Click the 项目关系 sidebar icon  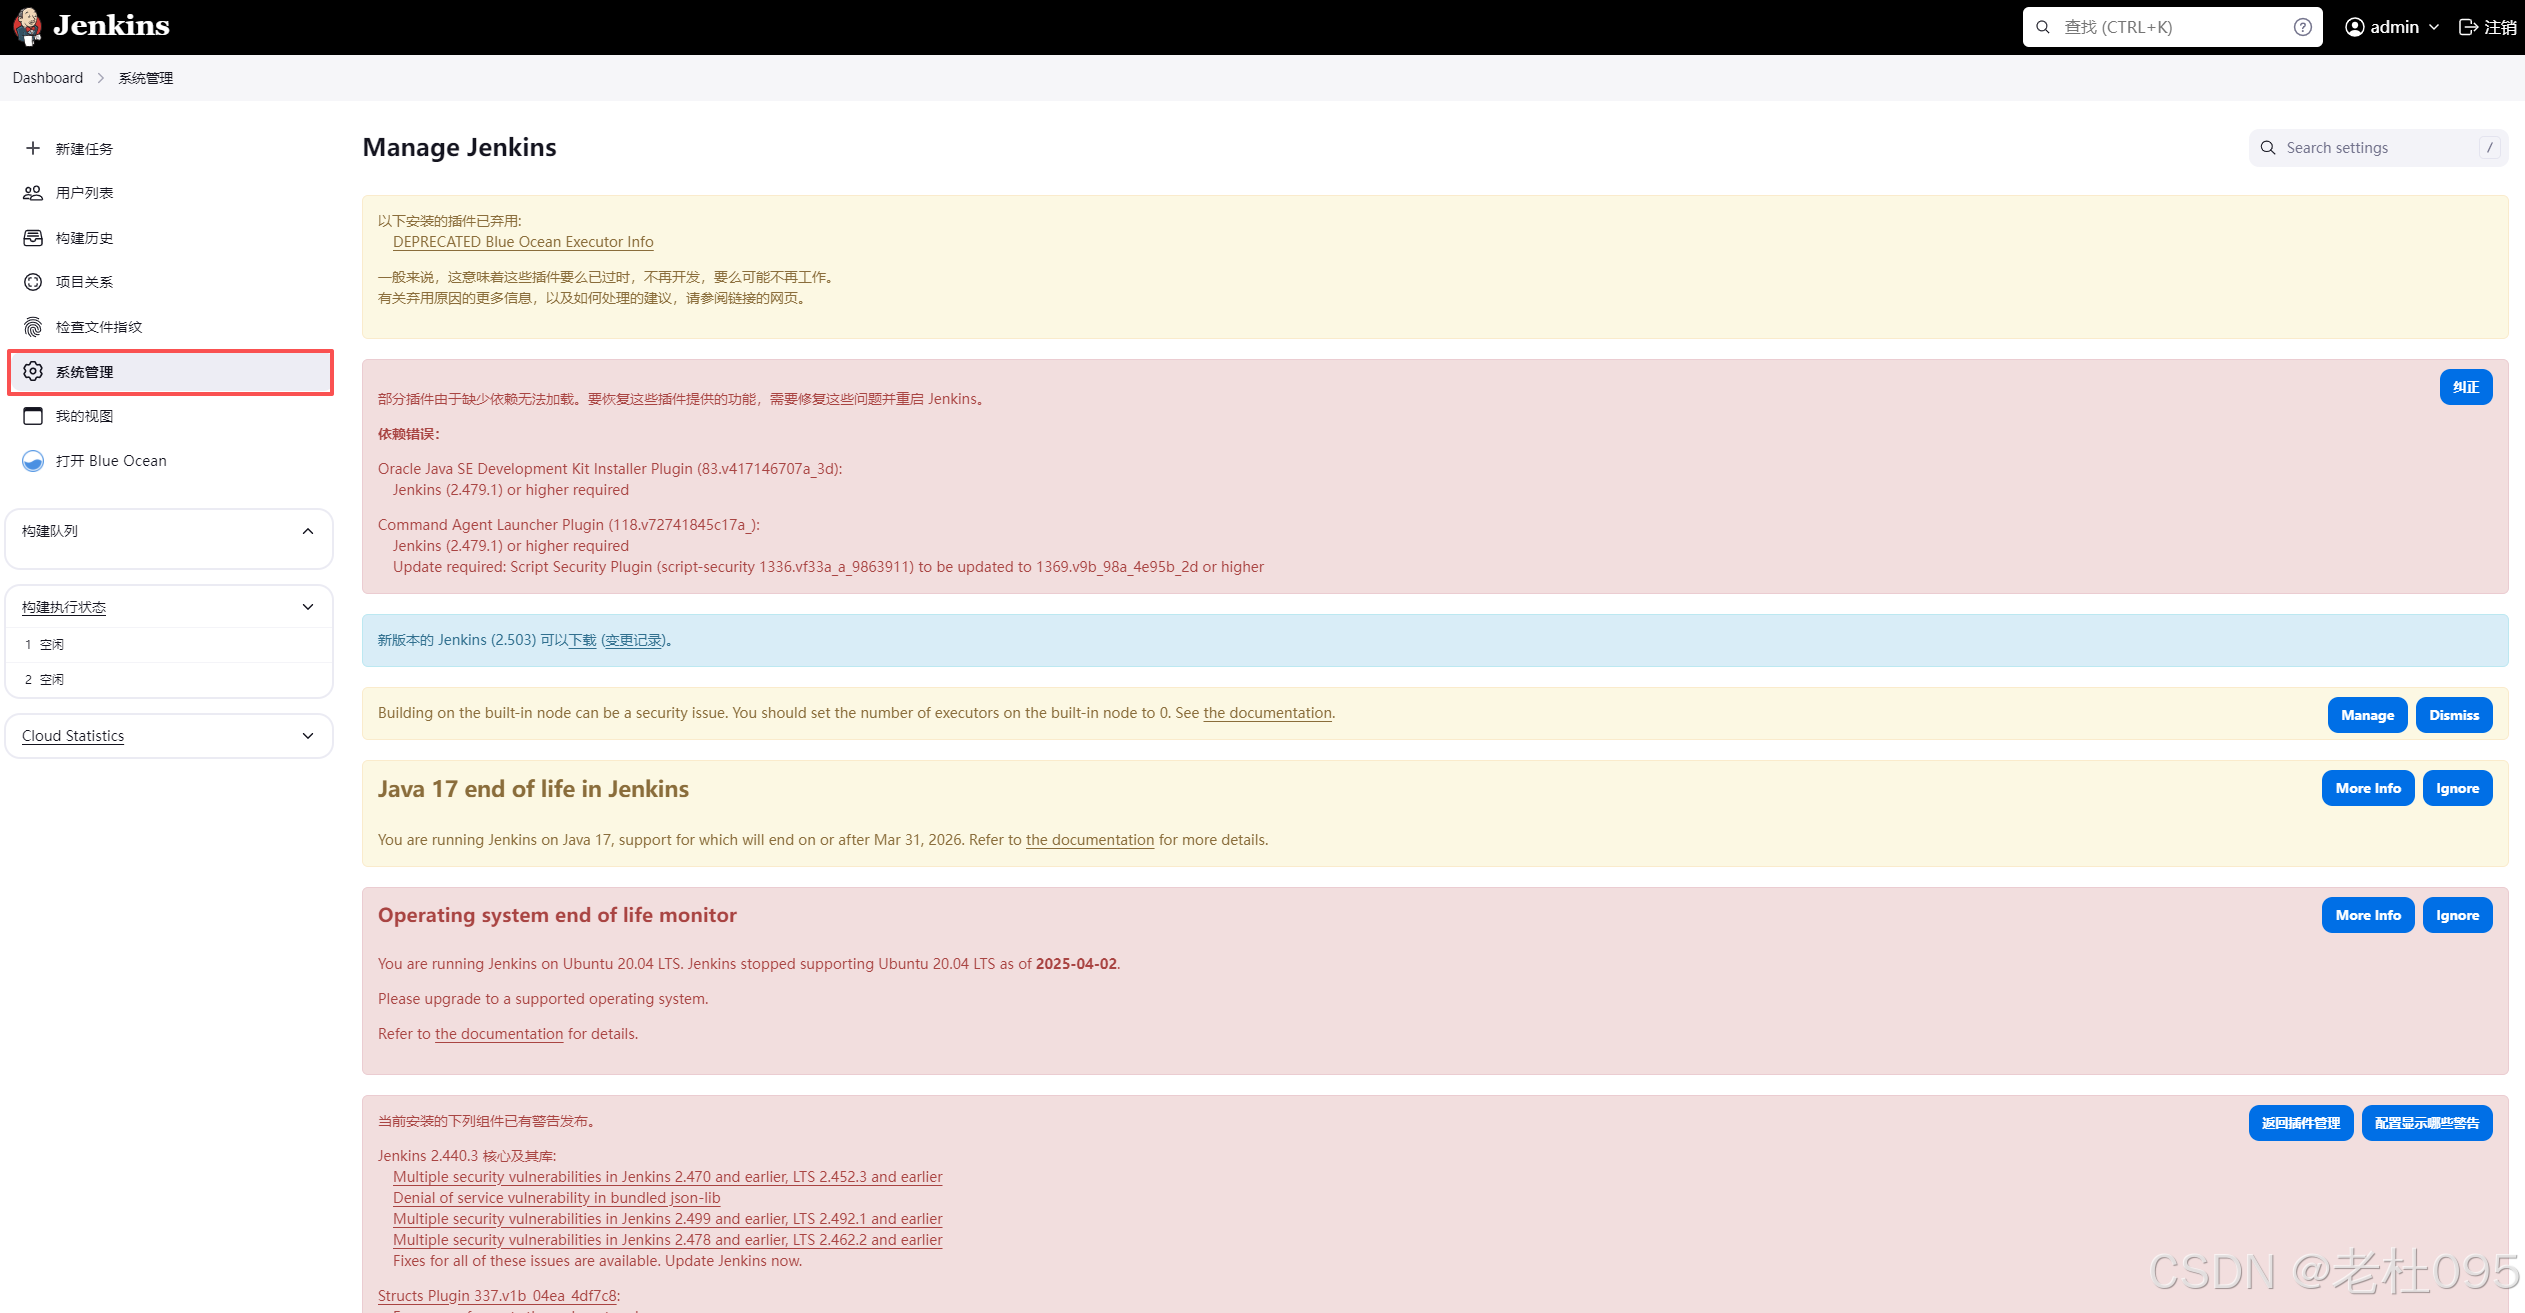33,282
